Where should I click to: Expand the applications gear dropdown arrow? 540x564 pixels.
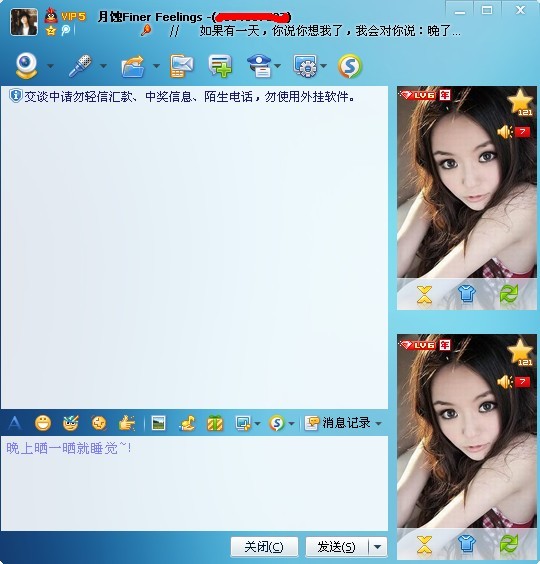tap(323, 66)
